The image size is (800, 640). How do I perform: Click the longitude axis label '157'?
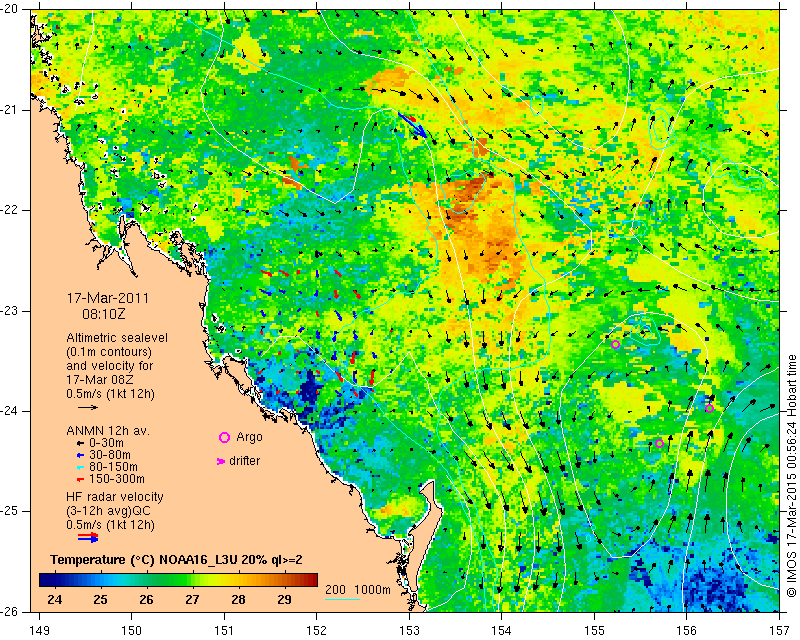coord(780,630)
